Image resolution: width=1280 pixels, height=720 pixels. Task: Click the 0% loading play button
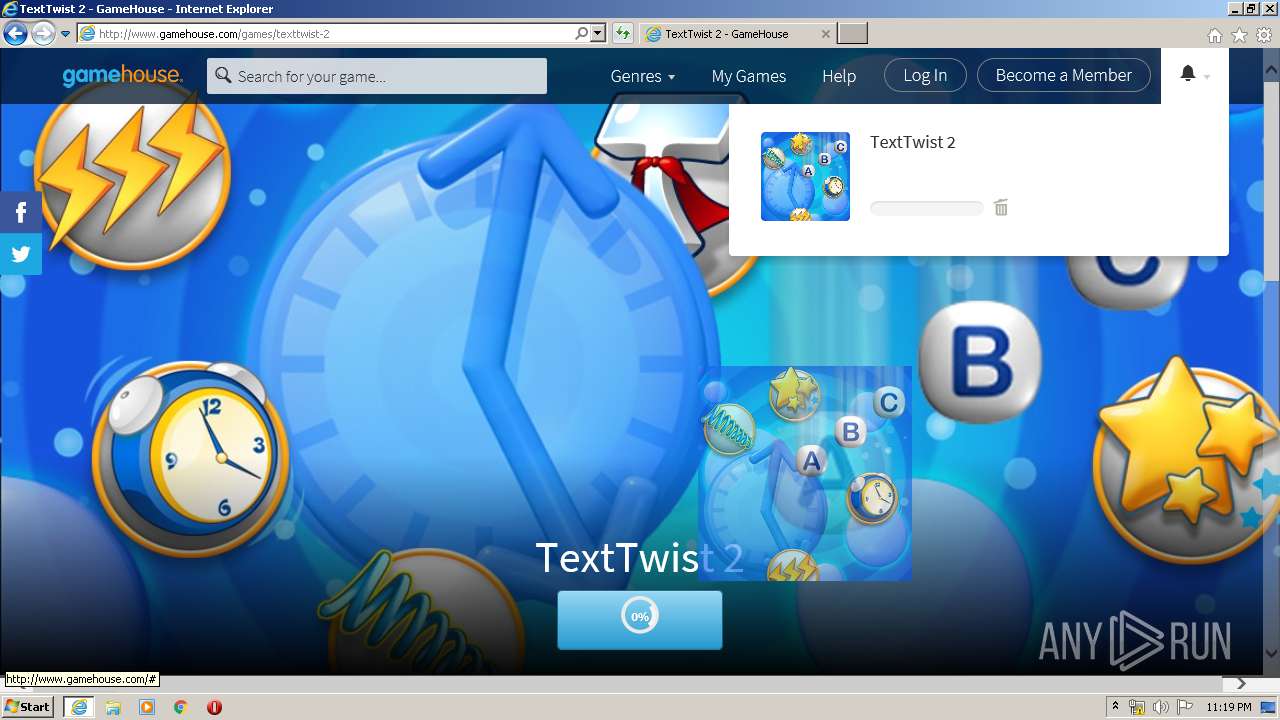pyautogui.click(x=640, y=619)
